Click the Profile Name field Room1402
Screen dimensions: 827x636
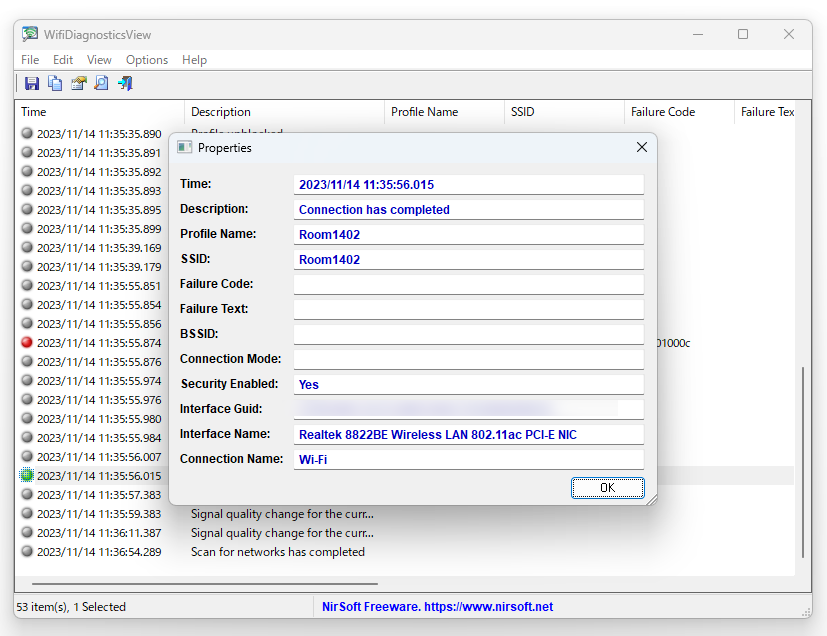point(468,235)
